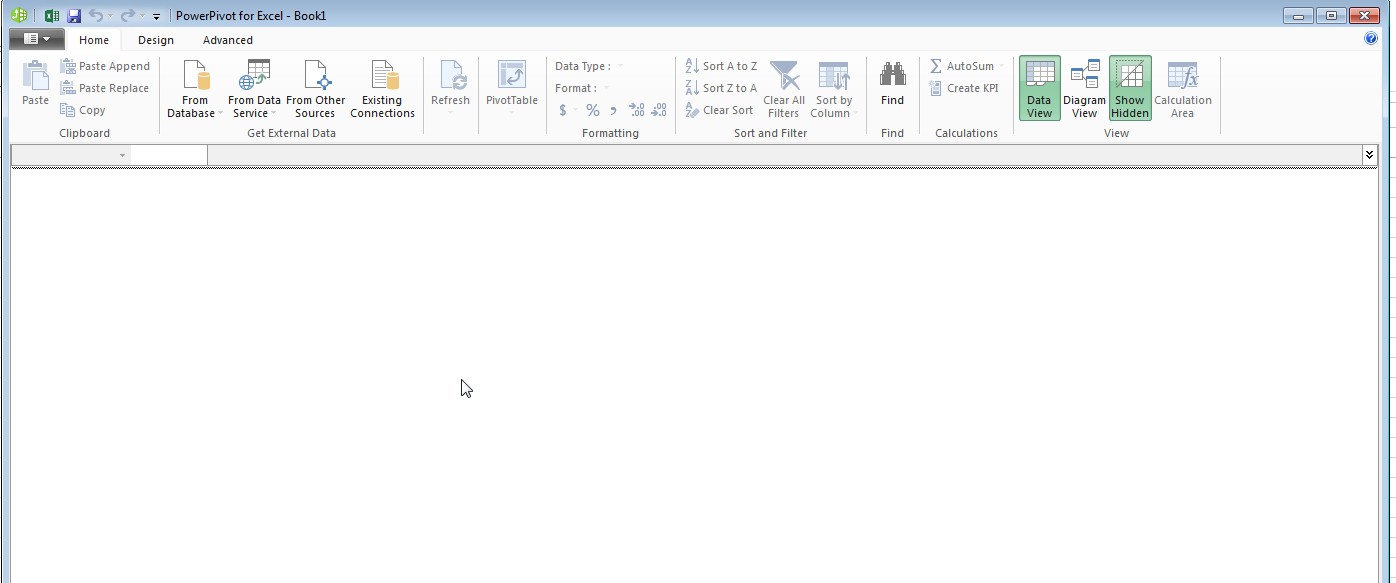Choose From Other Sources import

[316, 89]
